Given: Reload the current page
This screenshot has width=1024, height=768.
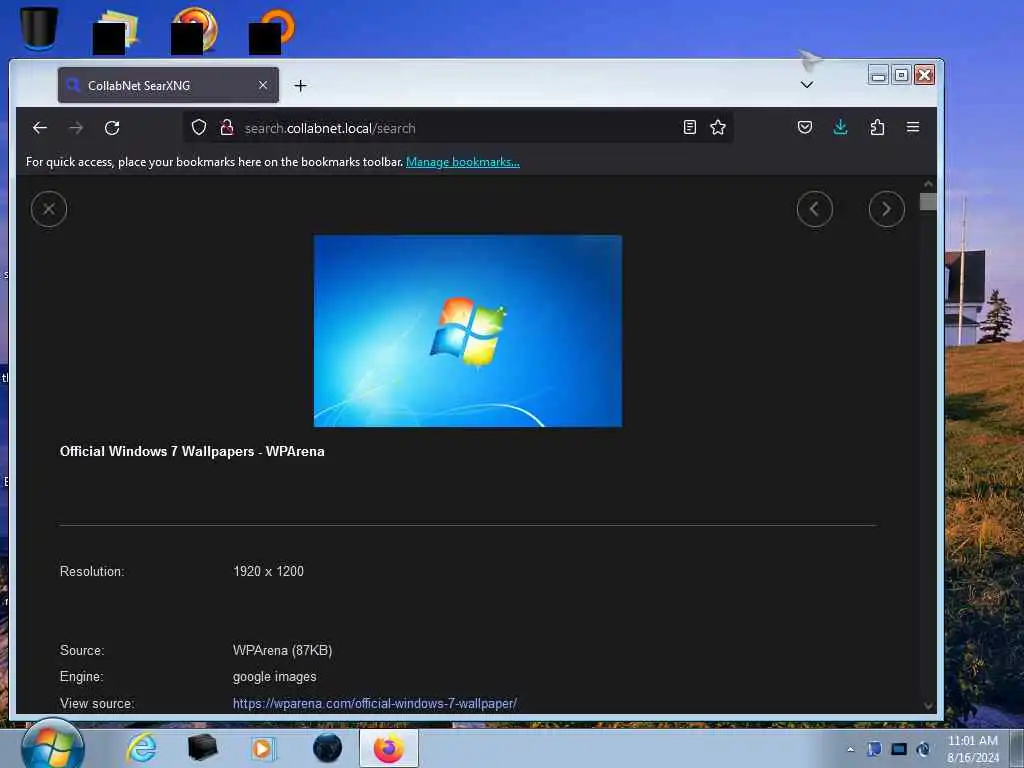Looking at the screenshot, I should coord(112,128).
